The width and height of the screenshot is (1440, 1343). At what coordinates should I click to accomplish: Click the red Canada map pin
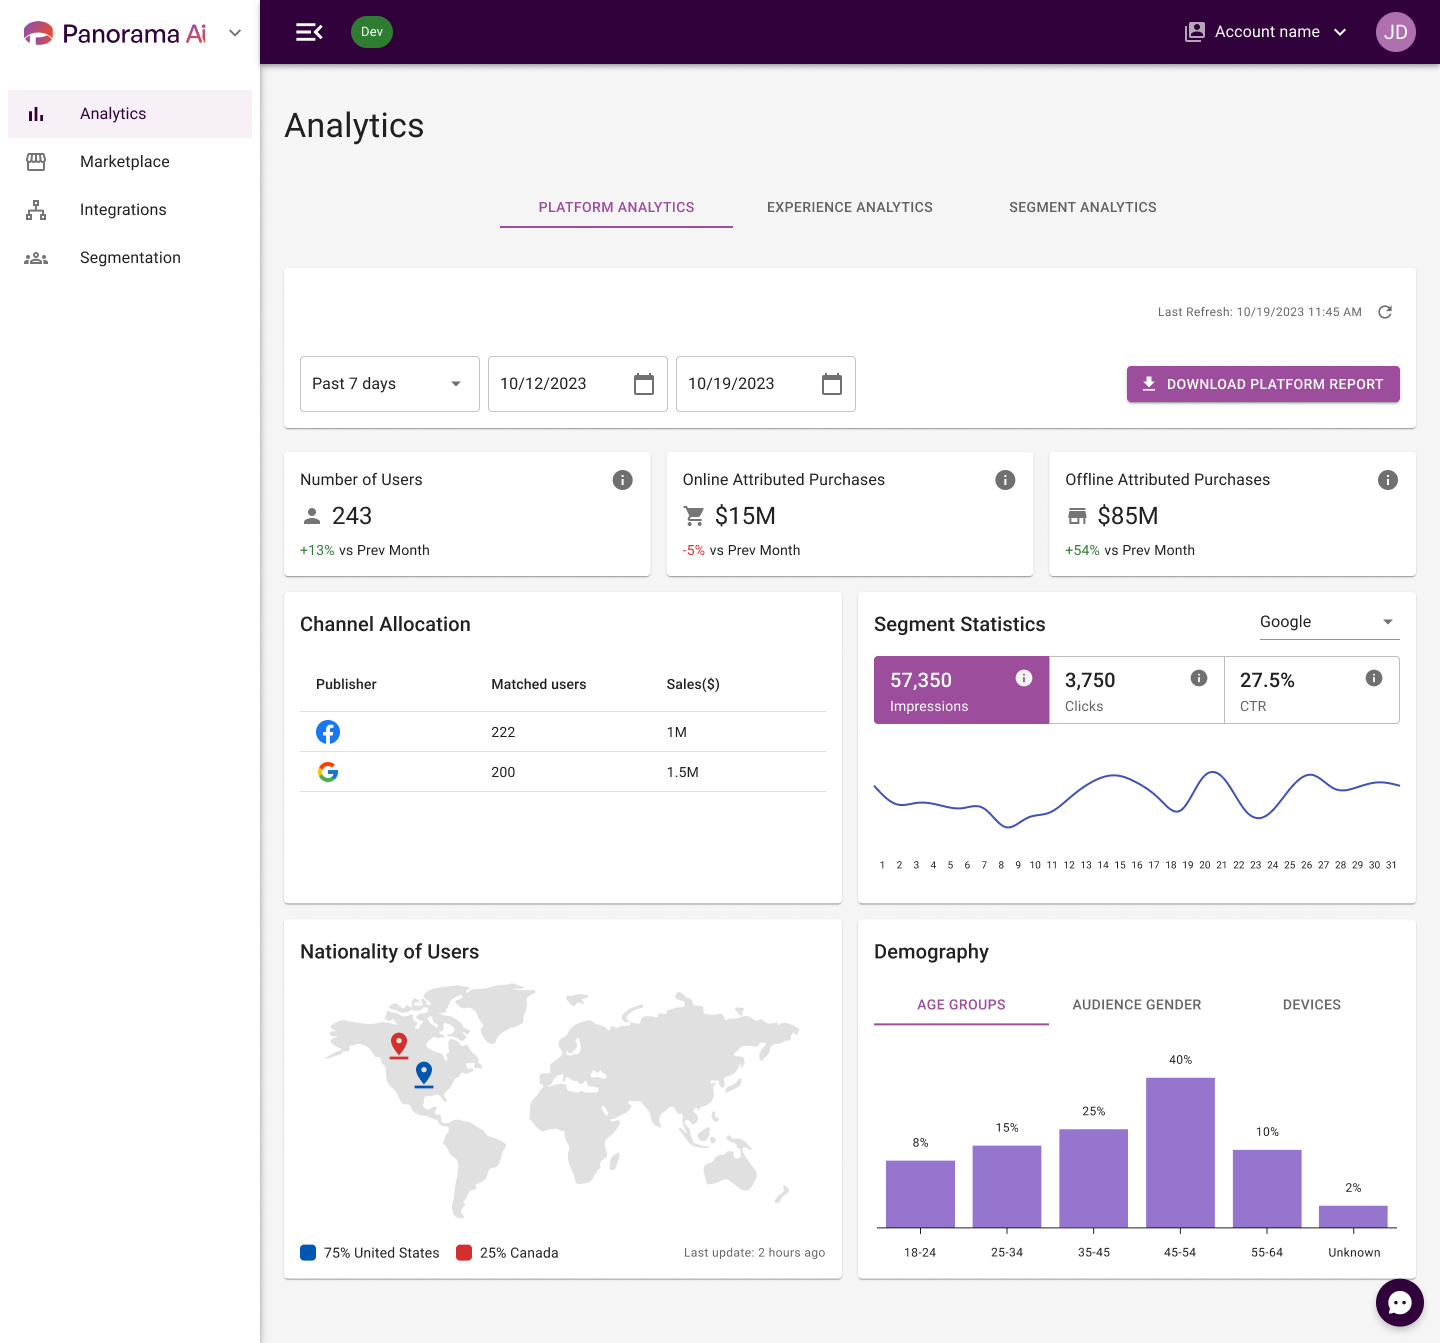[399, 1045]
